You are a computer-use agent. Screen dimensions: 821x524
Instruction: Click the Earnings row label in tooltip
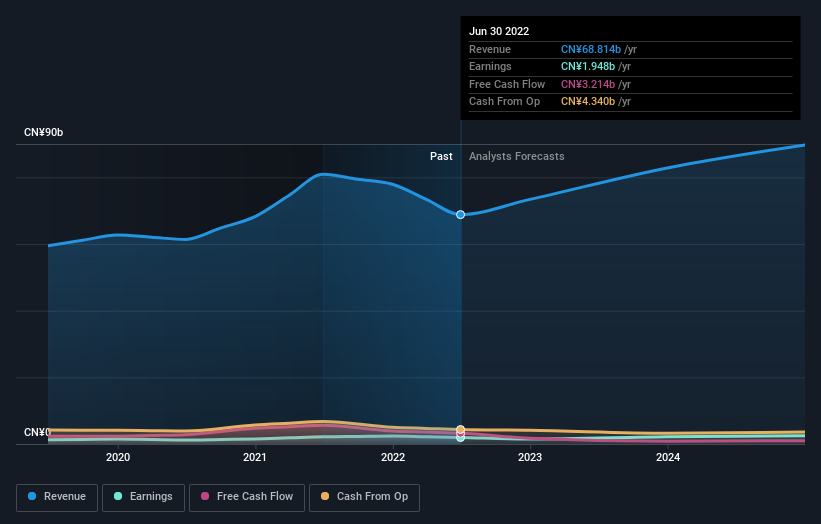pos(490,66)
